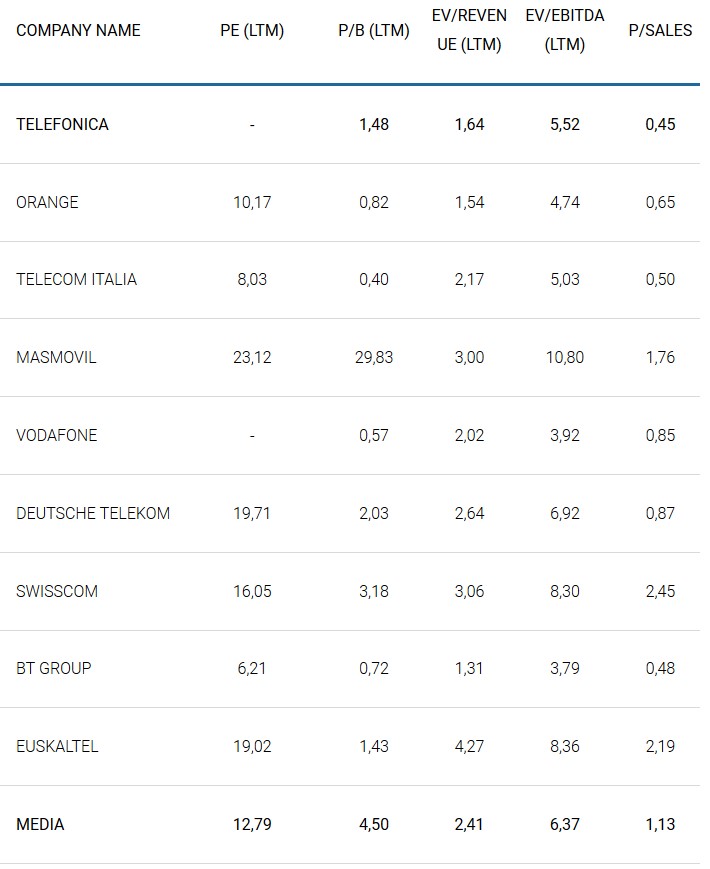Select the MEDIA P/SALES value 1,13
This screenshot has width=710, height=869.
(x=660, y=825)
